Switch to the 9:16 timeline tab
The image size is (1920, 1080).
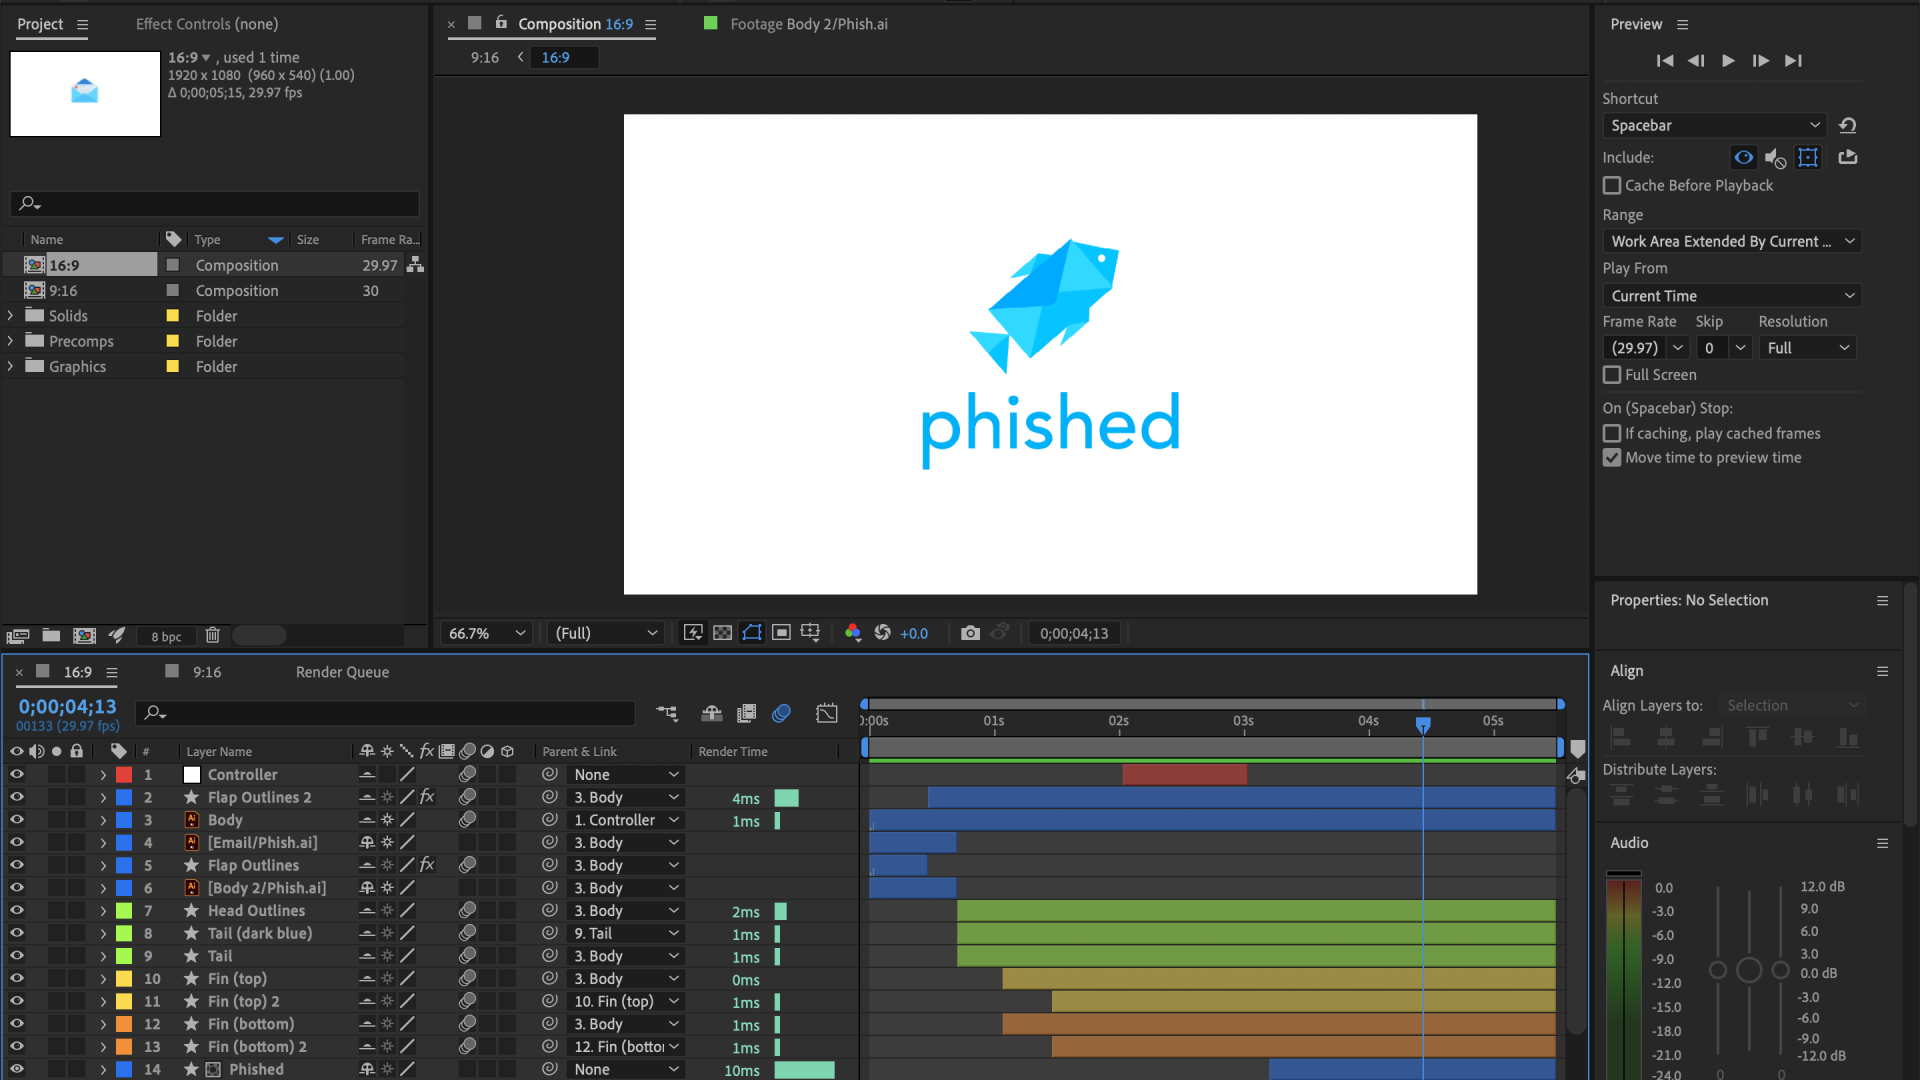(x=207, y=672)
